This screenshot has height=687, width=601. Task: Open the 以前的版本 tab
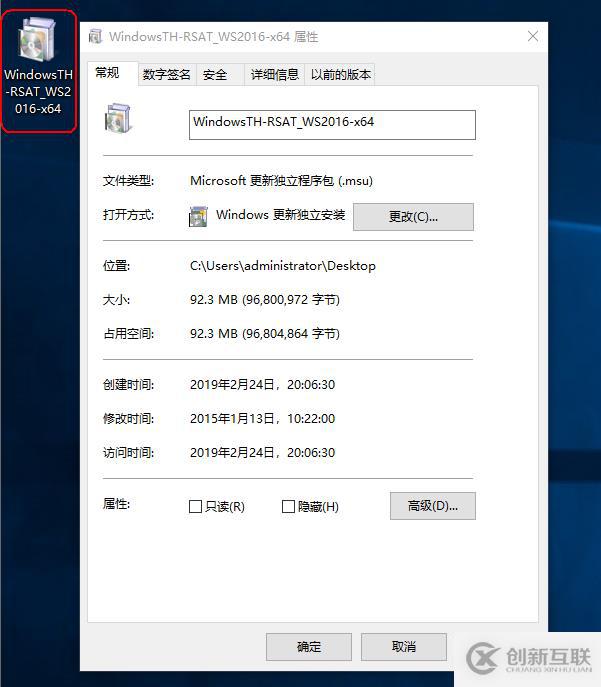(340, 74)
